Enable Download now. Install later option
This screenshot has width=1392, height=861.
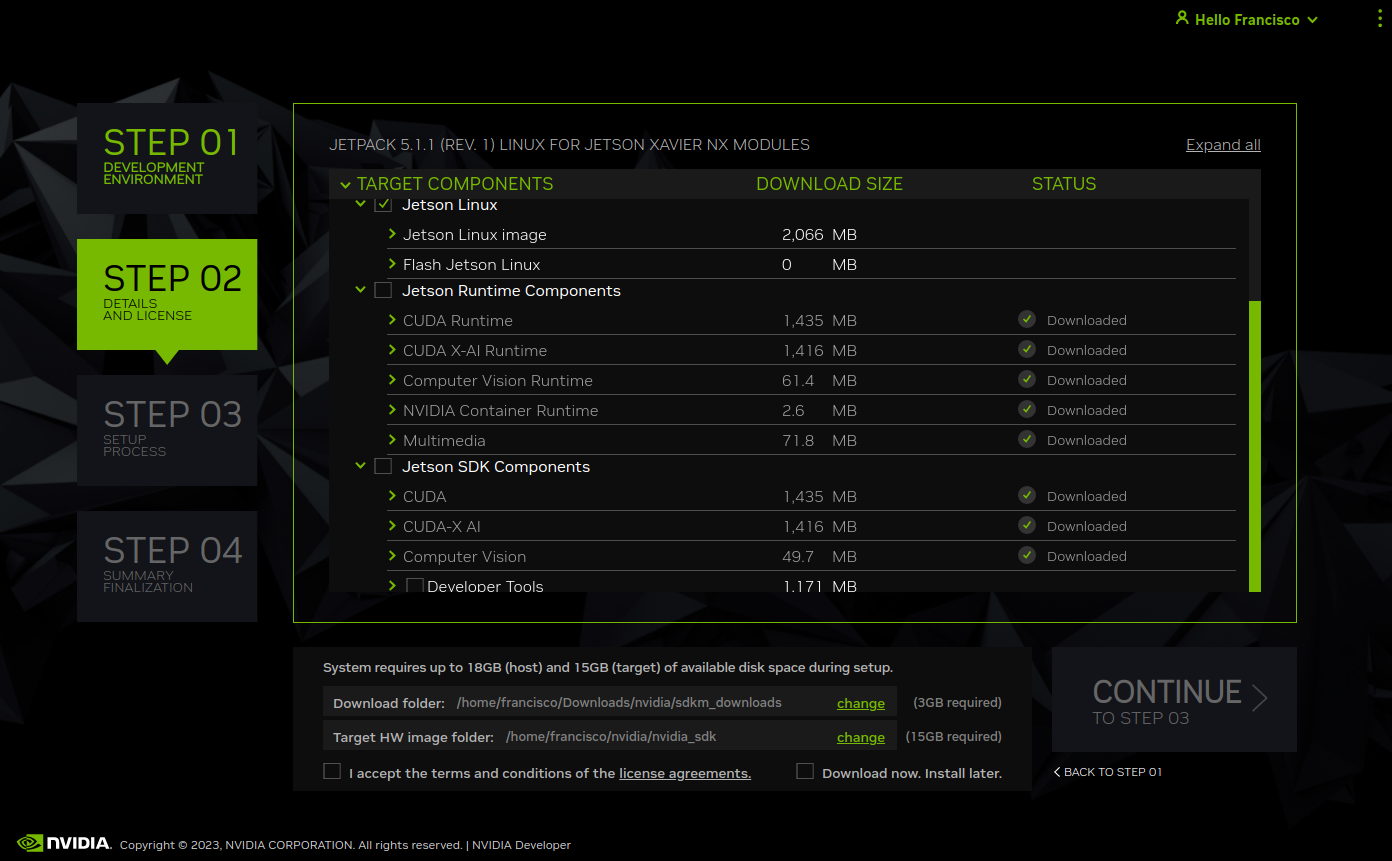pyautogui.click(x=805, y=772)
